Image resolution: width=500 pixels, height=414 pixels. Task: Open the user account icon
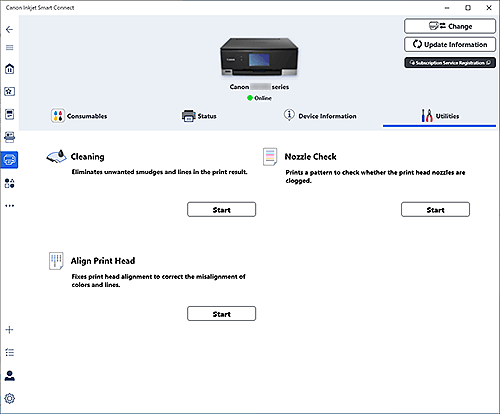coord(9,376)
